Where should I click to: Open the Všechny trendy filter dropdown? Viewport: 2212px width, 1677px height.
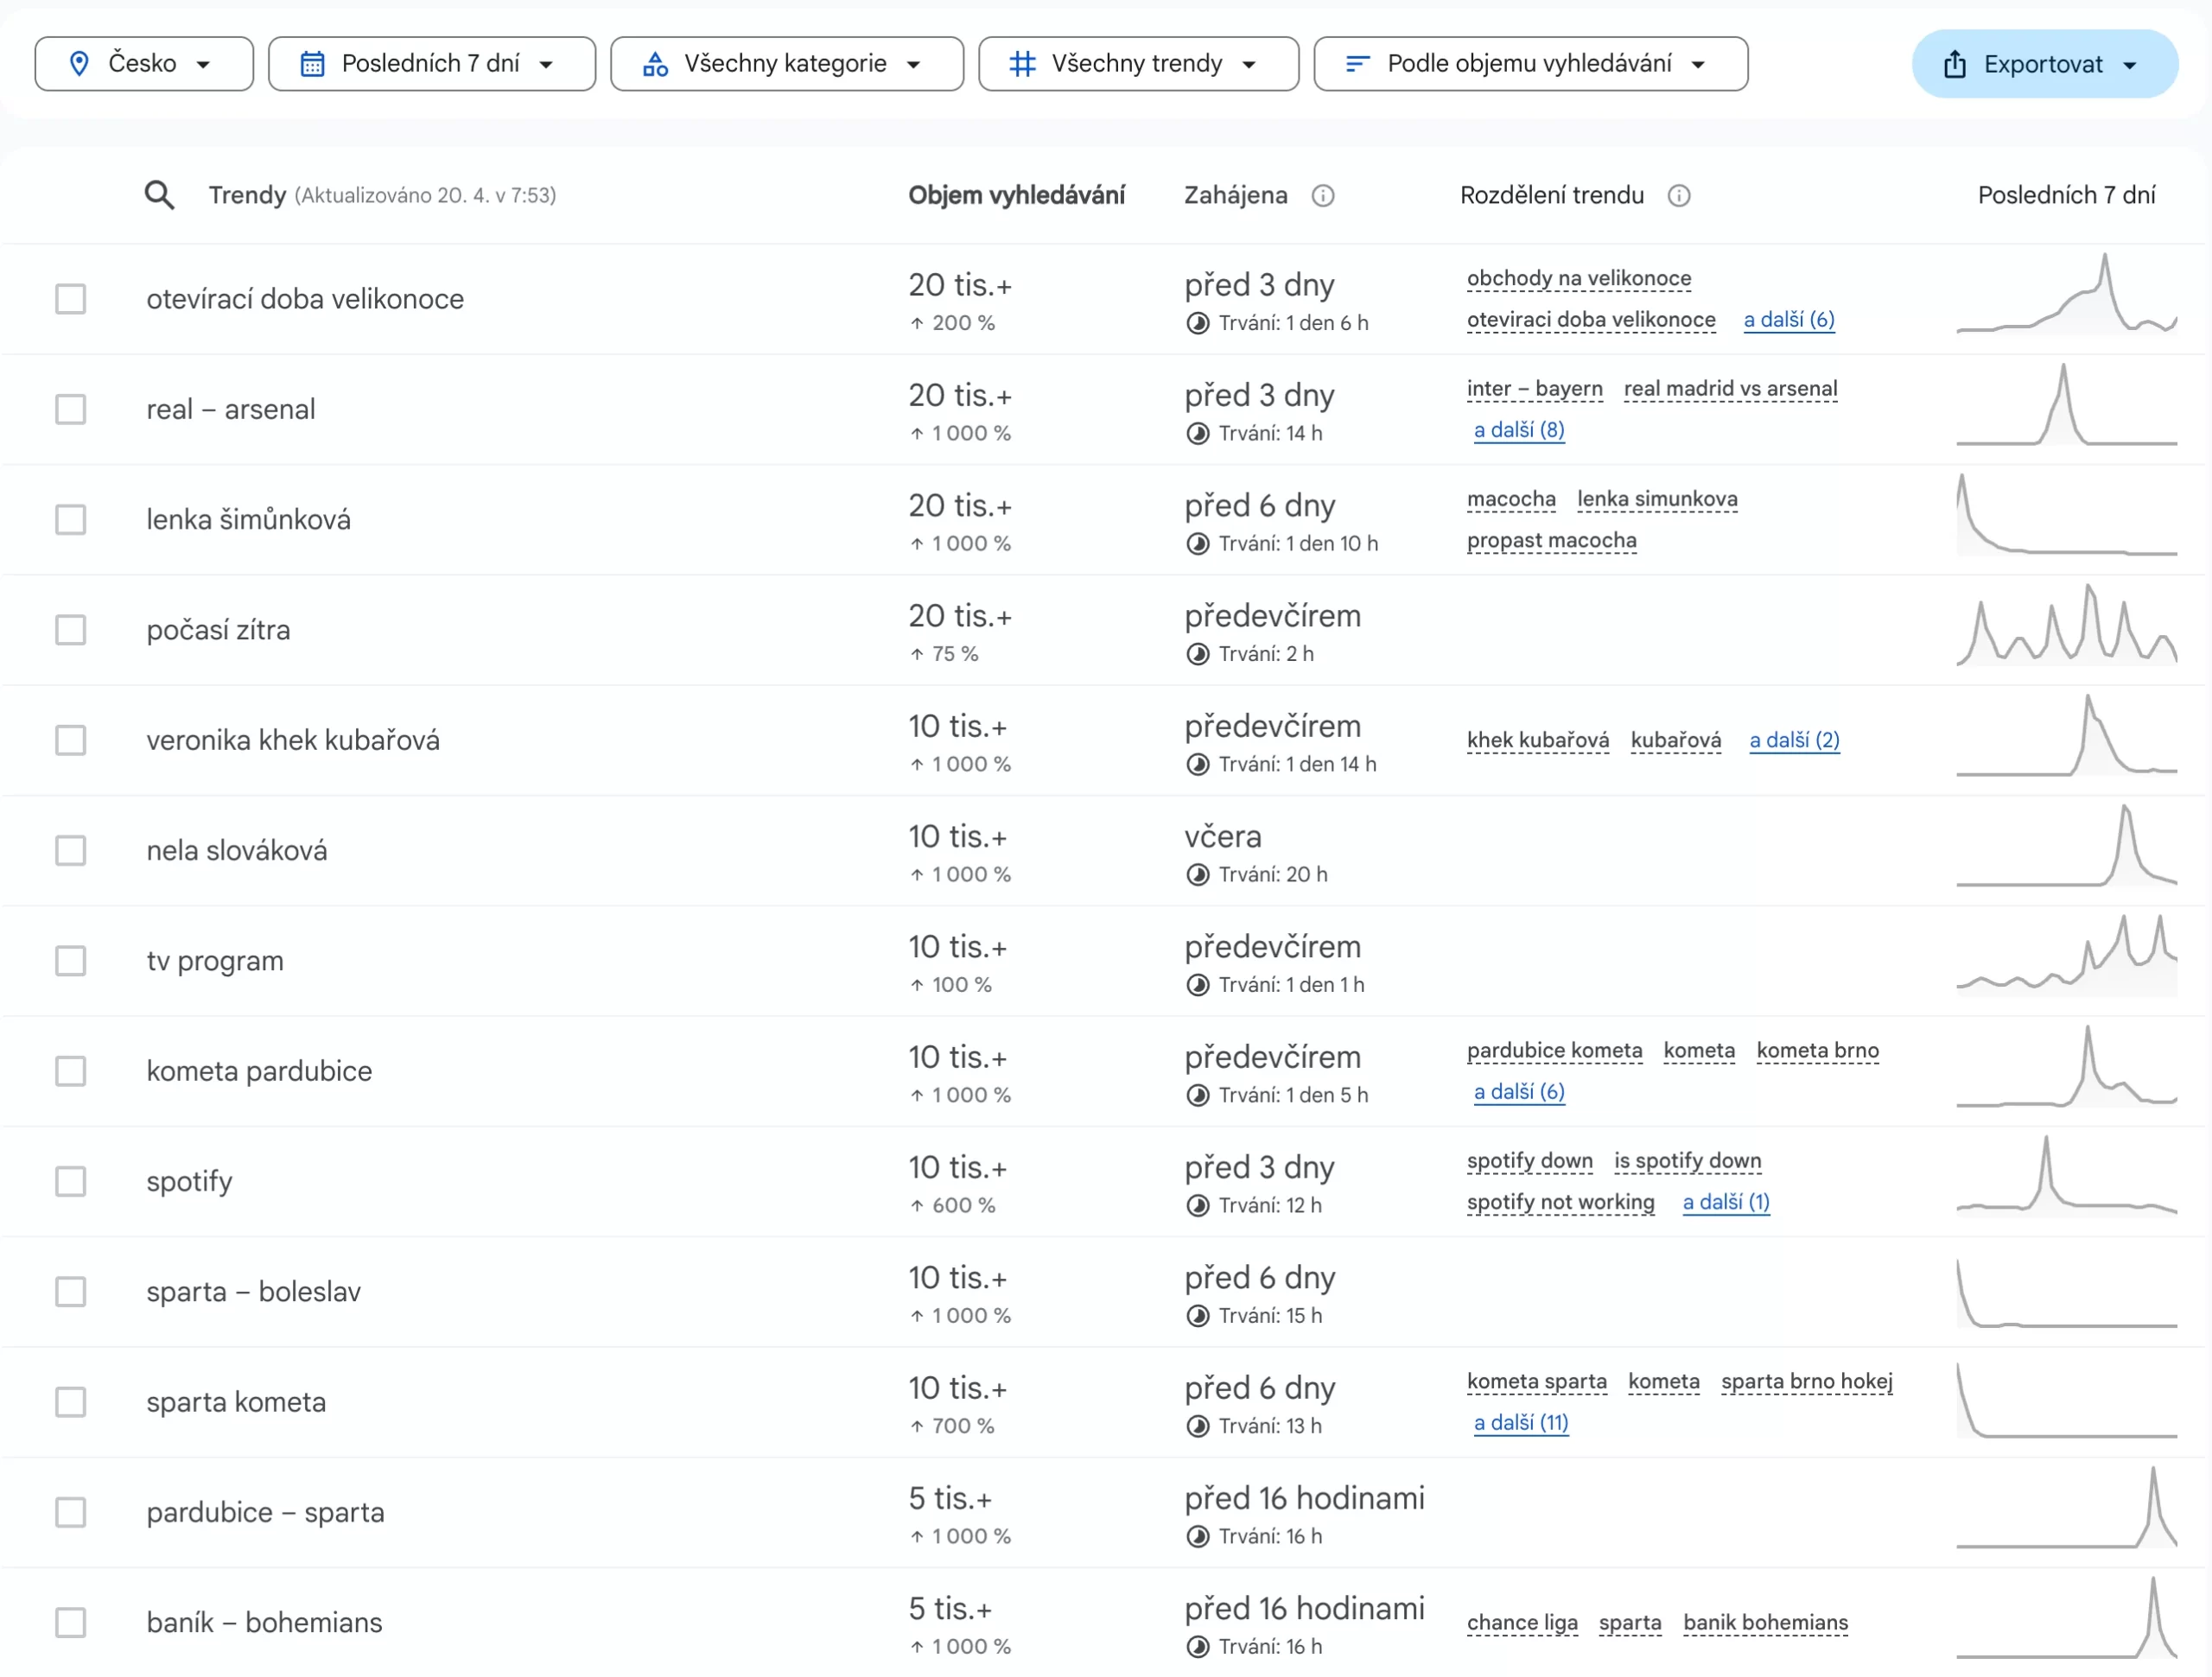click(1248, 64)
